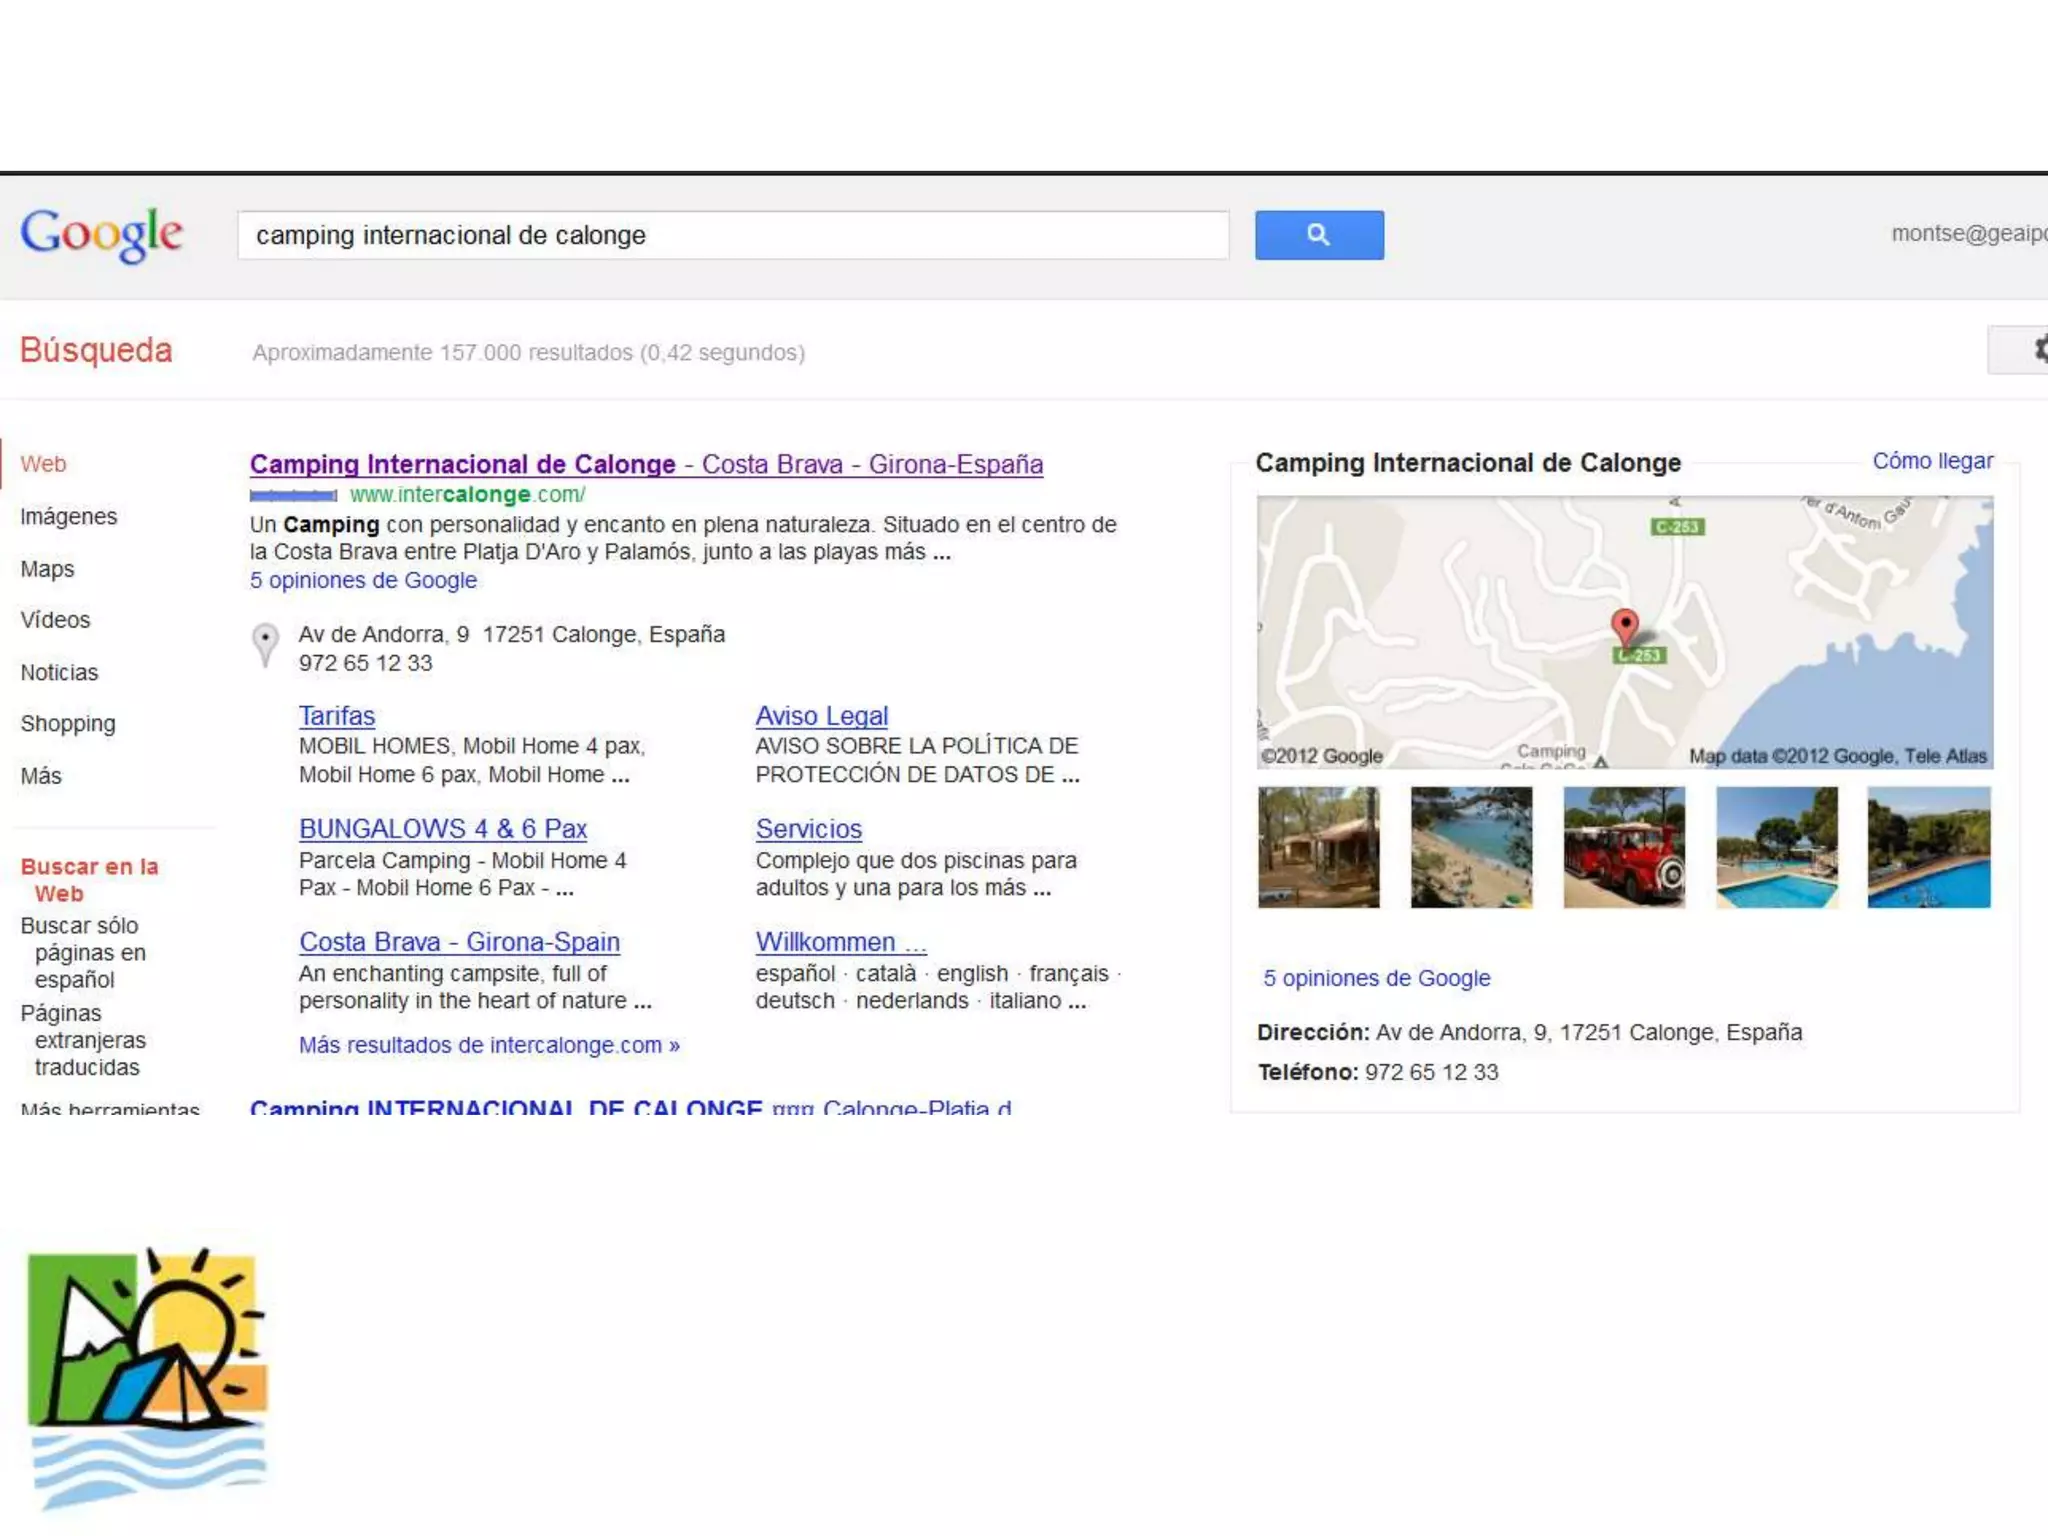
Task: Open the Aviso Legal sitelink
Action: (x=821, y=716)
